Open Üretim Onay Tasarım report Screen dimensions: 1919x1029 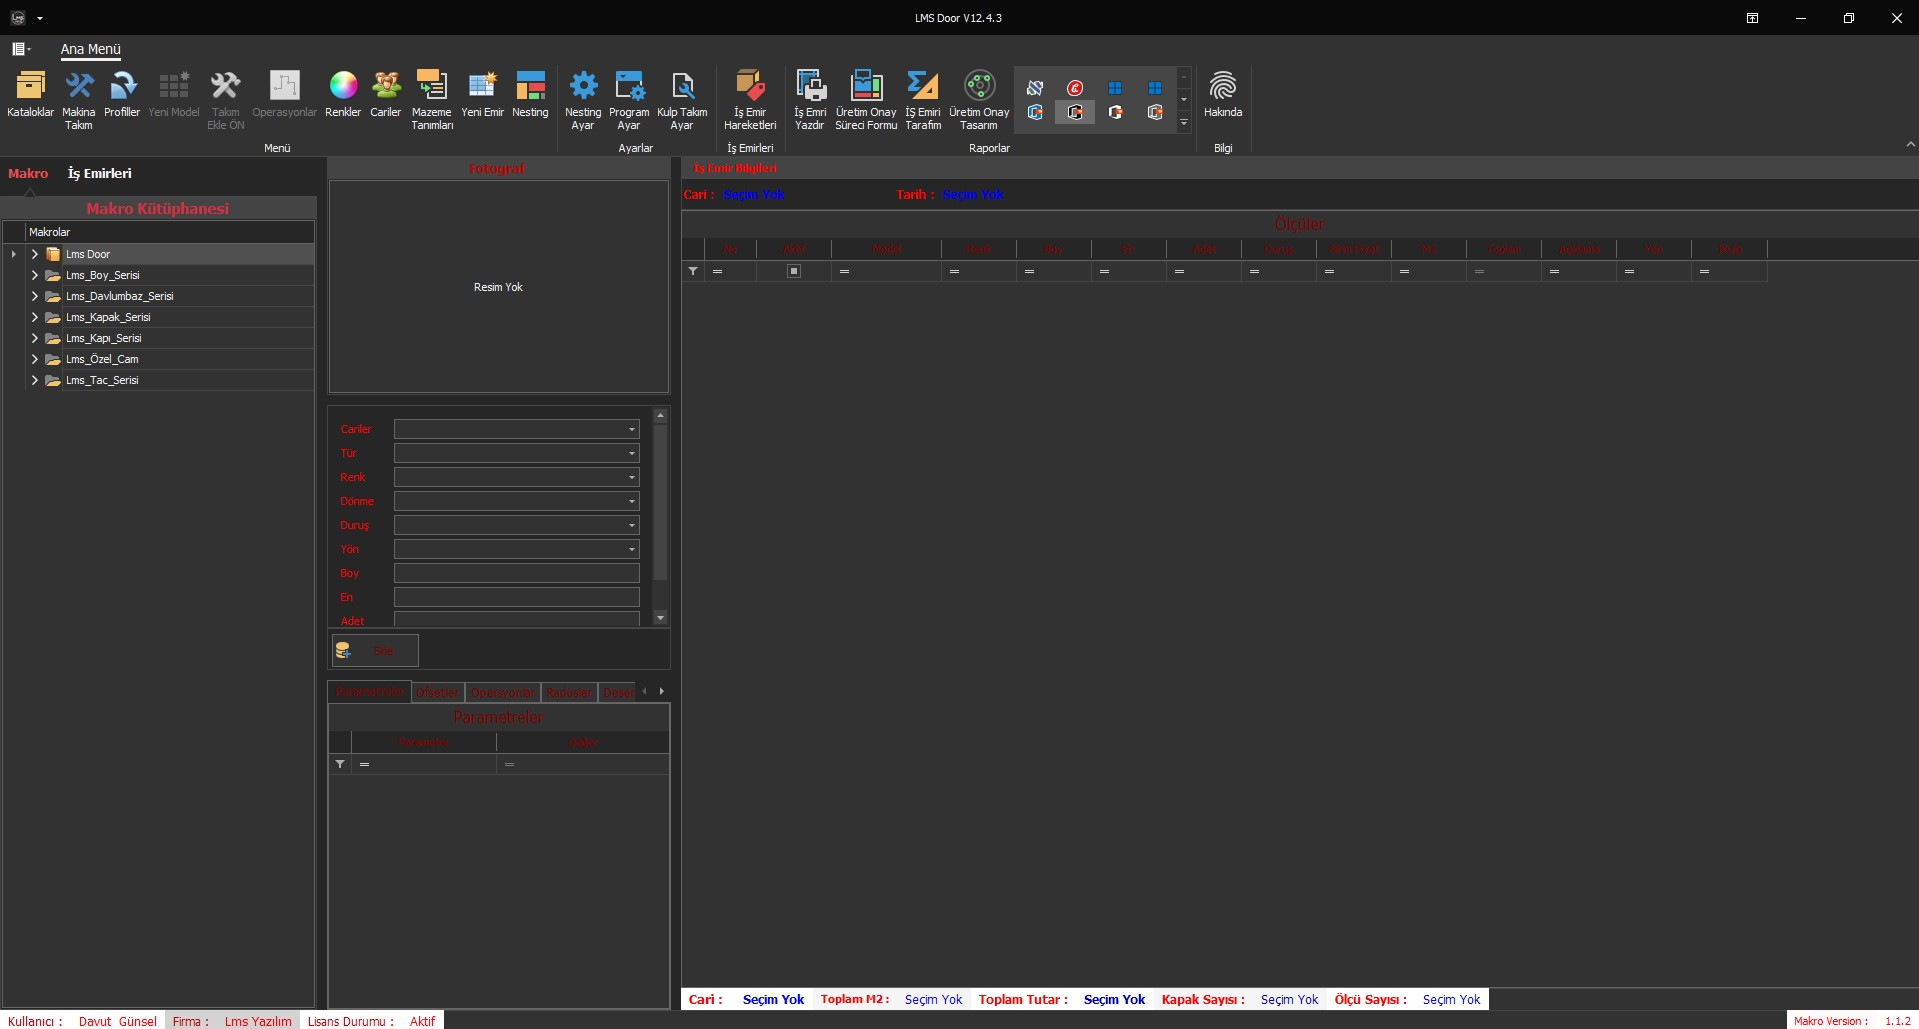click(x=979, y=100)
